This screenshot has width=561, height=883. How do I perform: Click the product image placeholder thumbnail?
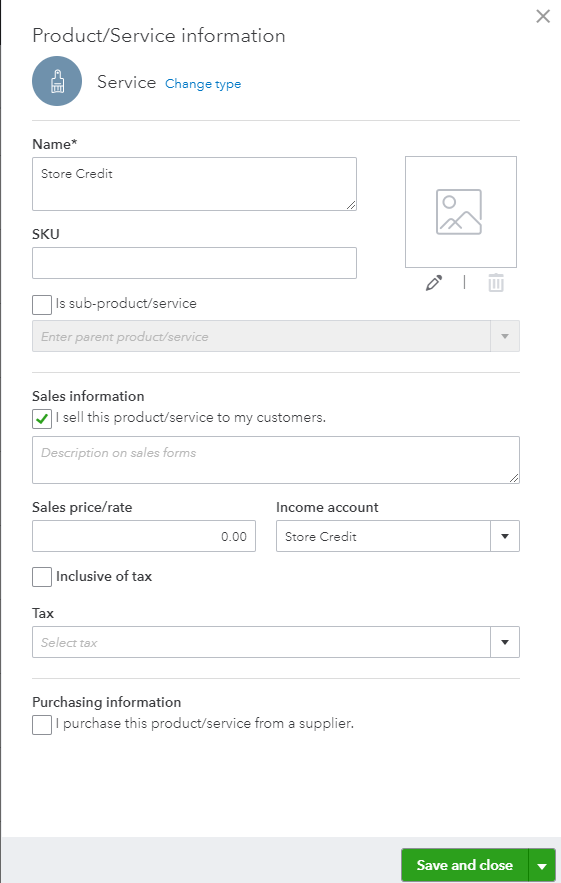(x=461, y=212)
